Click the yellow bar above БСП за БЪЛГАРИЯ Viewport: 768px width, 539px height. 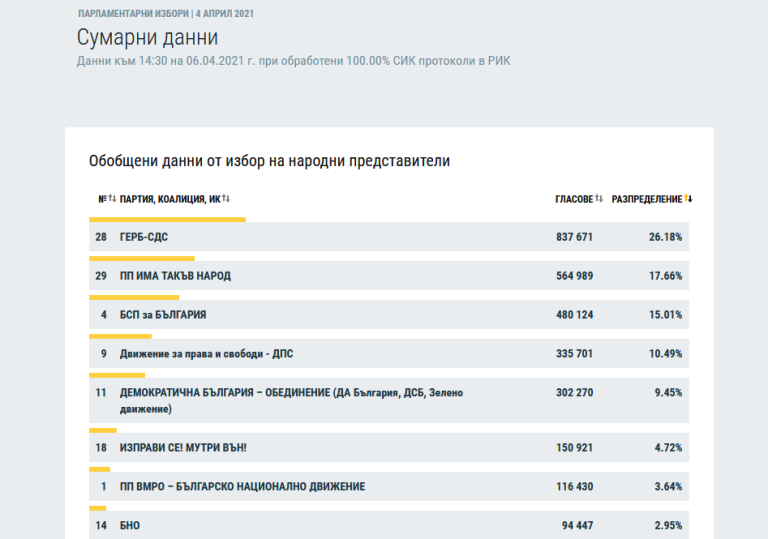[x=134, y=297]
